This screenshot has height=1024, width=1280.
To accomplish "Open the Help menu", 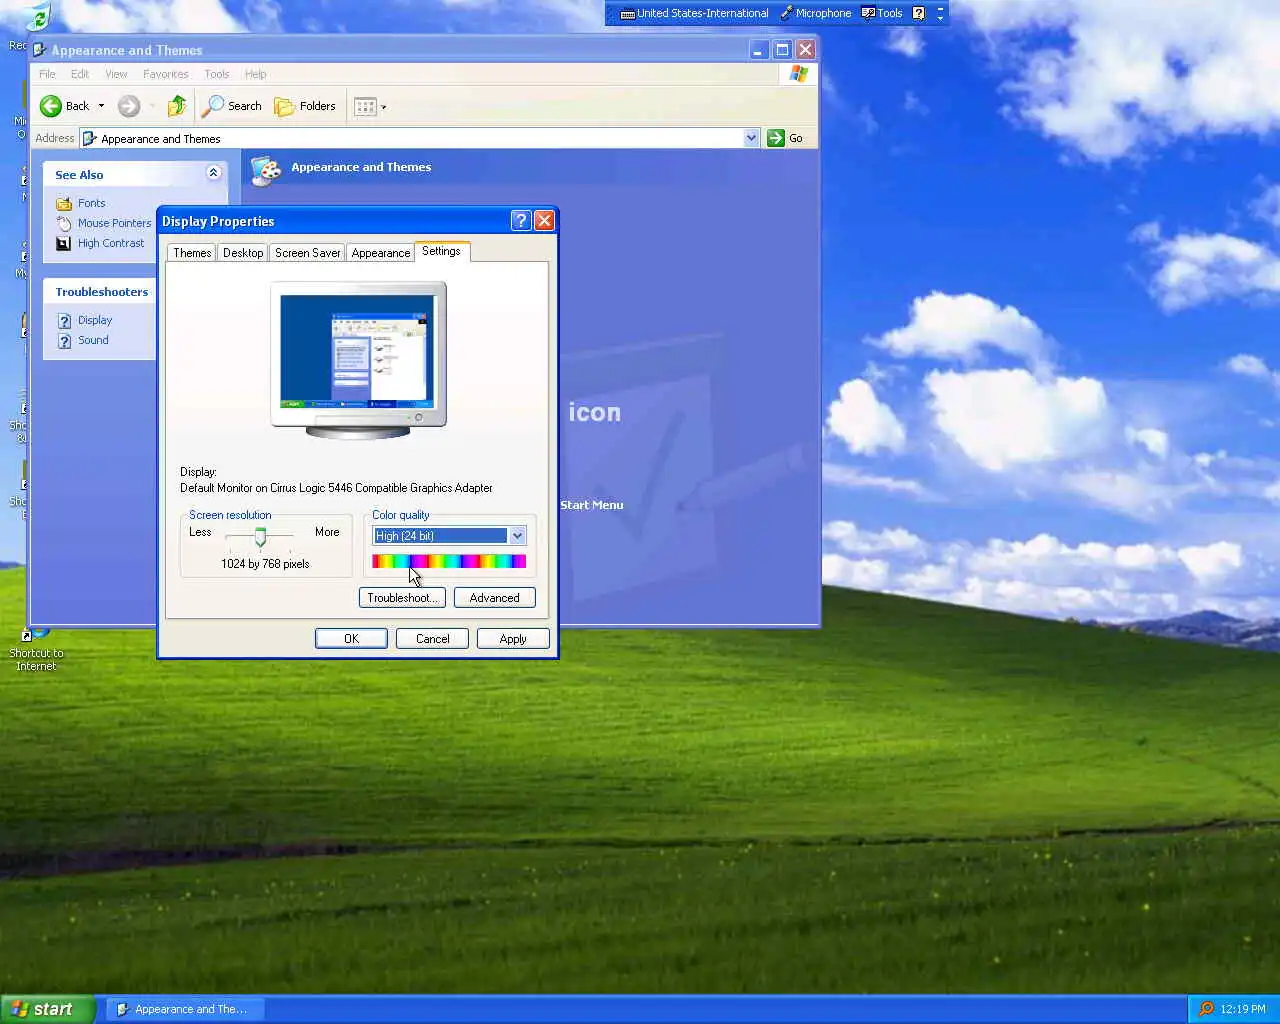I will pyautogui.click(x=256, y=74).
